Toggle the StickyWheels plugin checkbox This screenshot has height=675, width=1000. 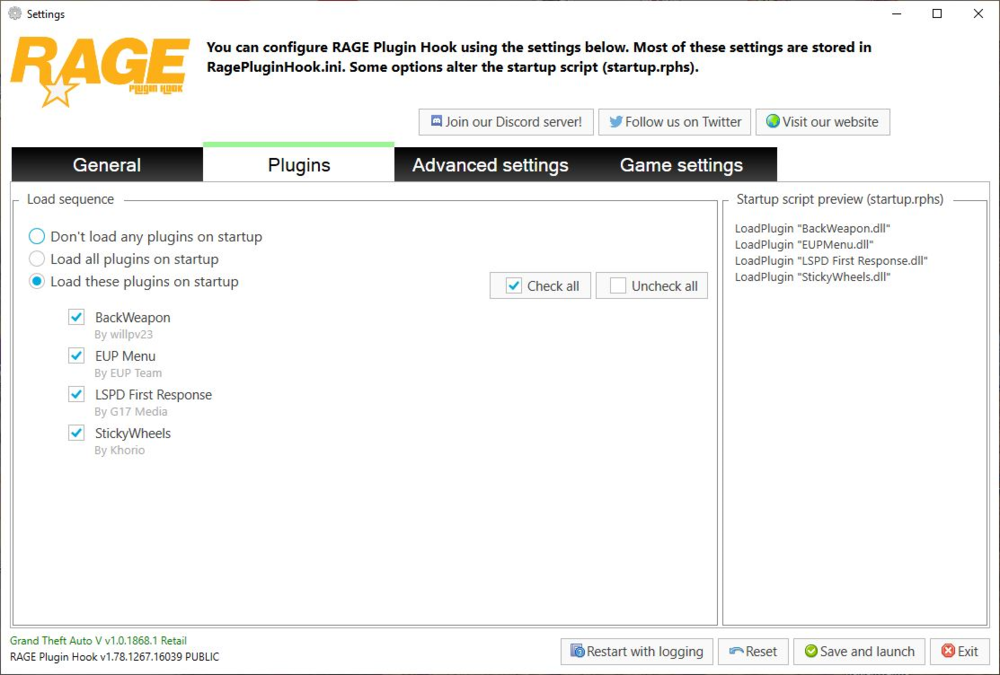77,433
